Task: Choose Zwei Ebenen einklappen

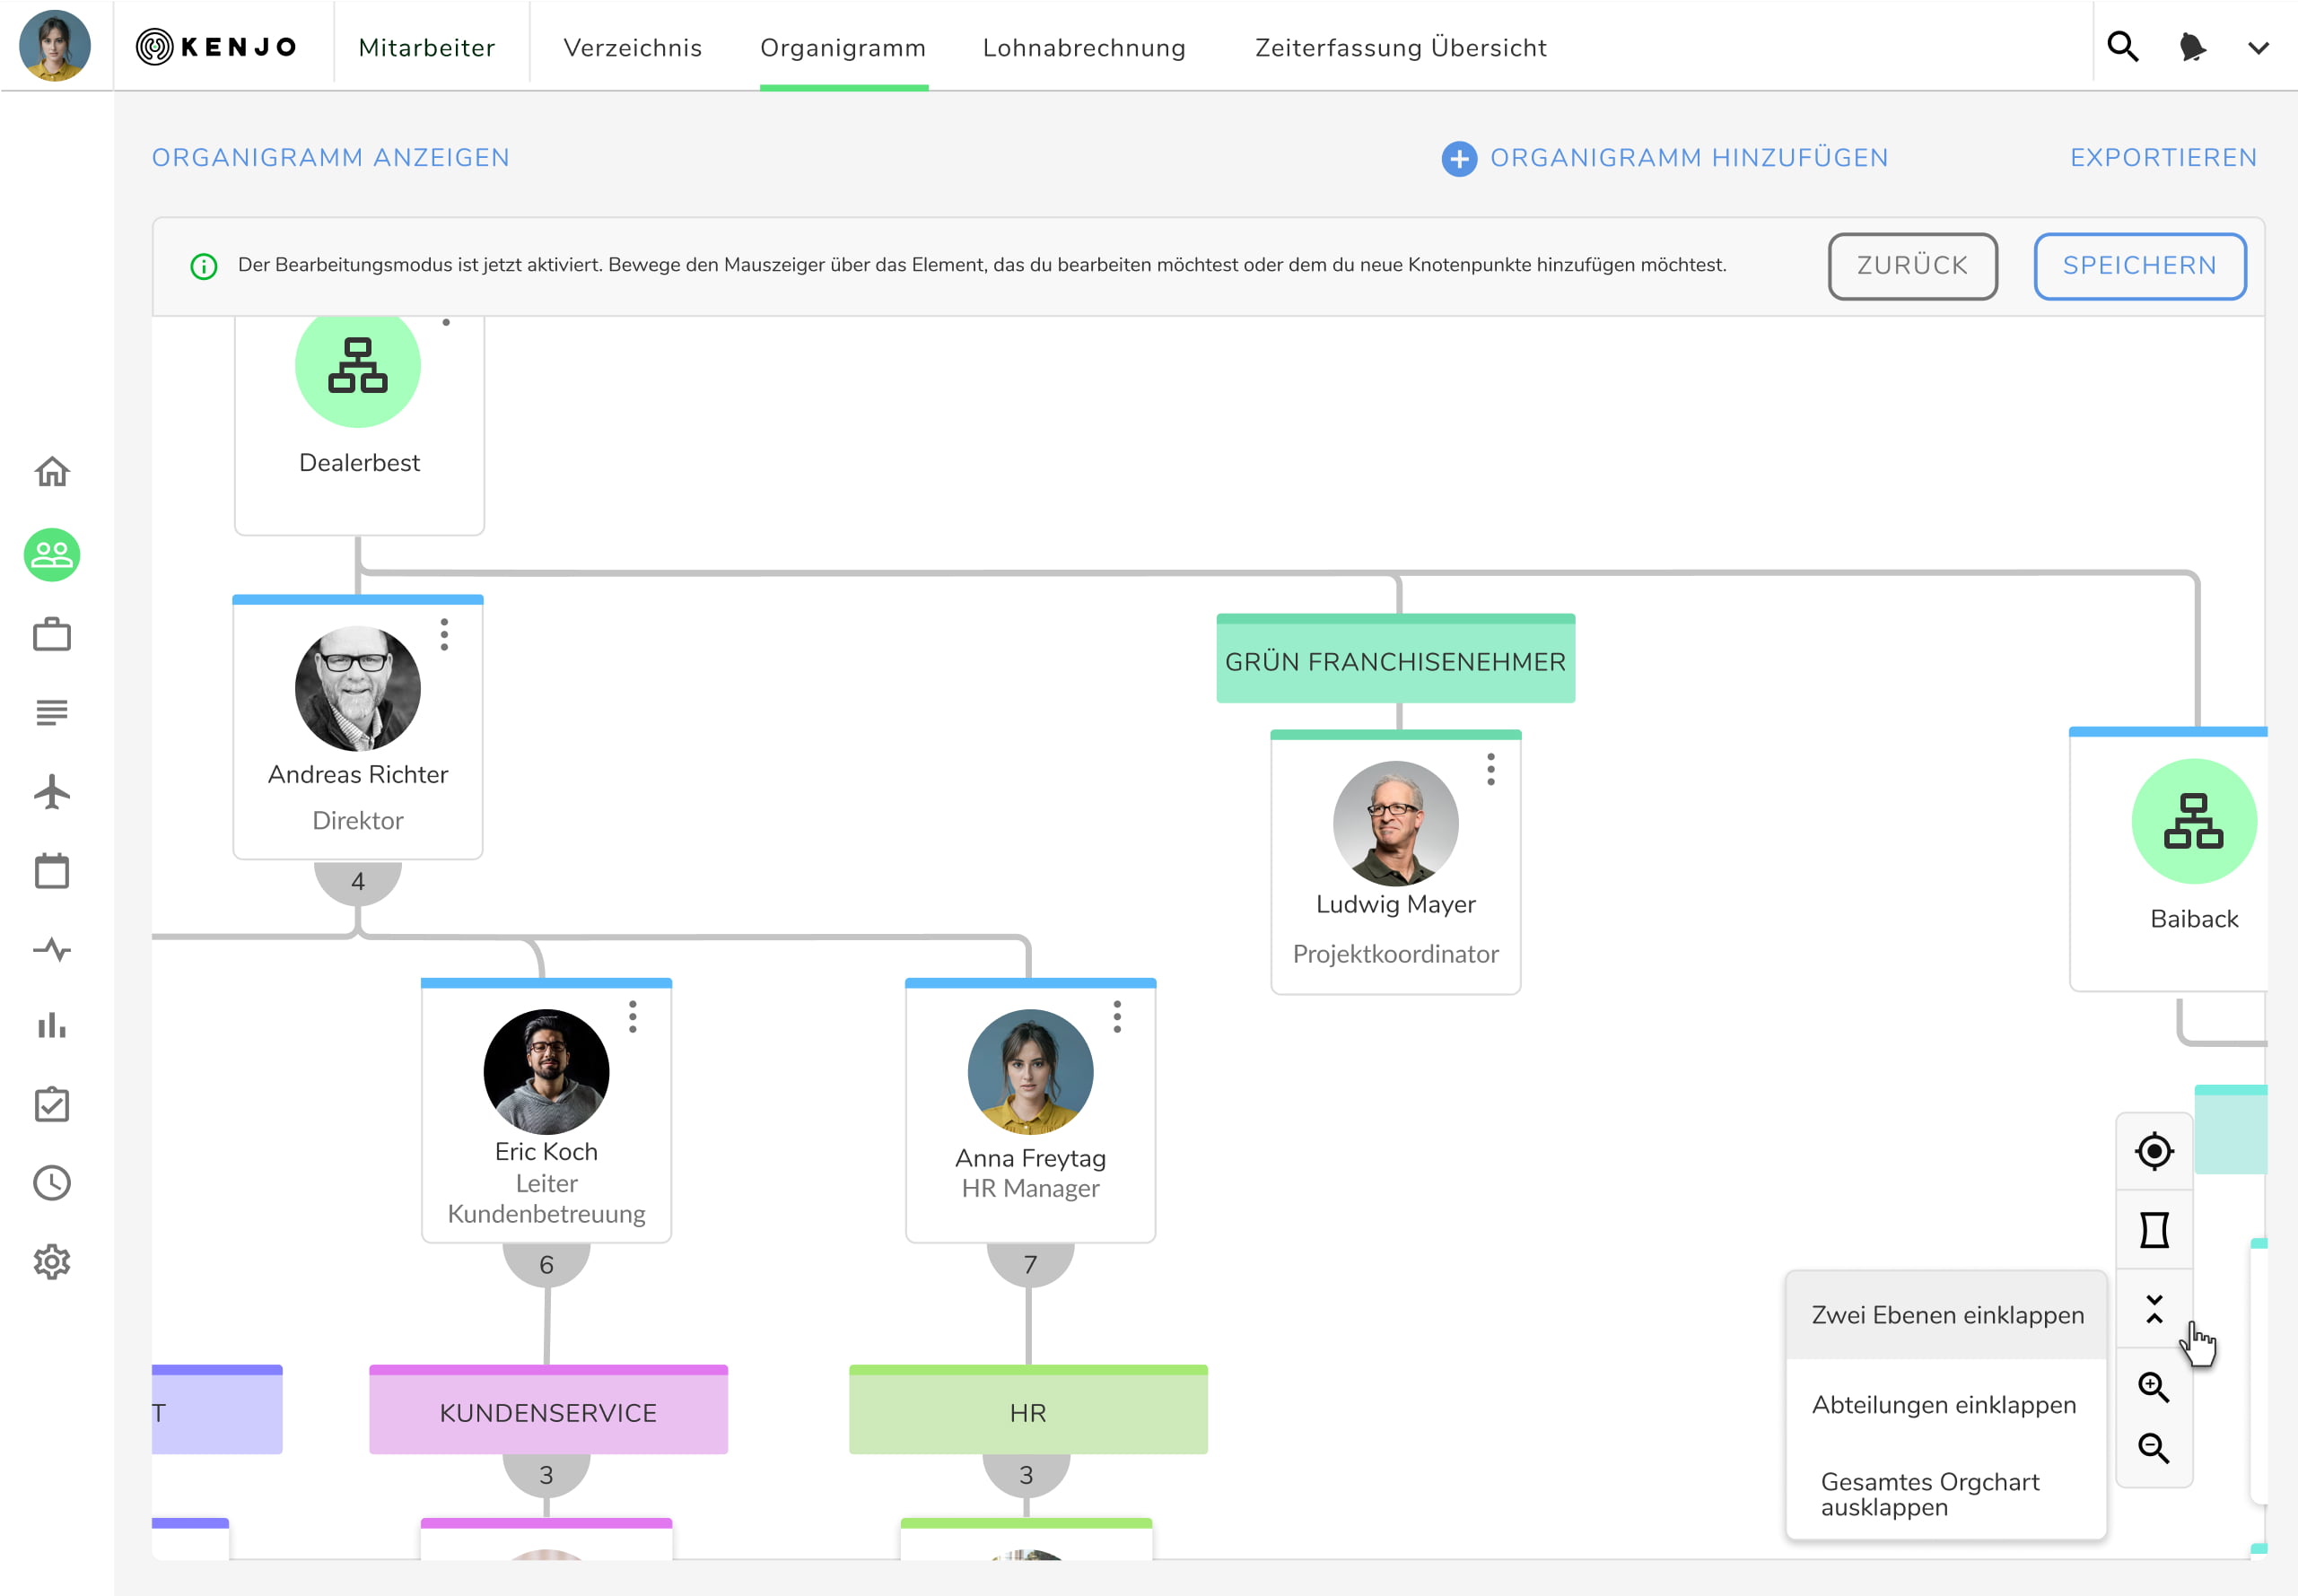Action: pyautogui.click(x=1947, y=1315)
